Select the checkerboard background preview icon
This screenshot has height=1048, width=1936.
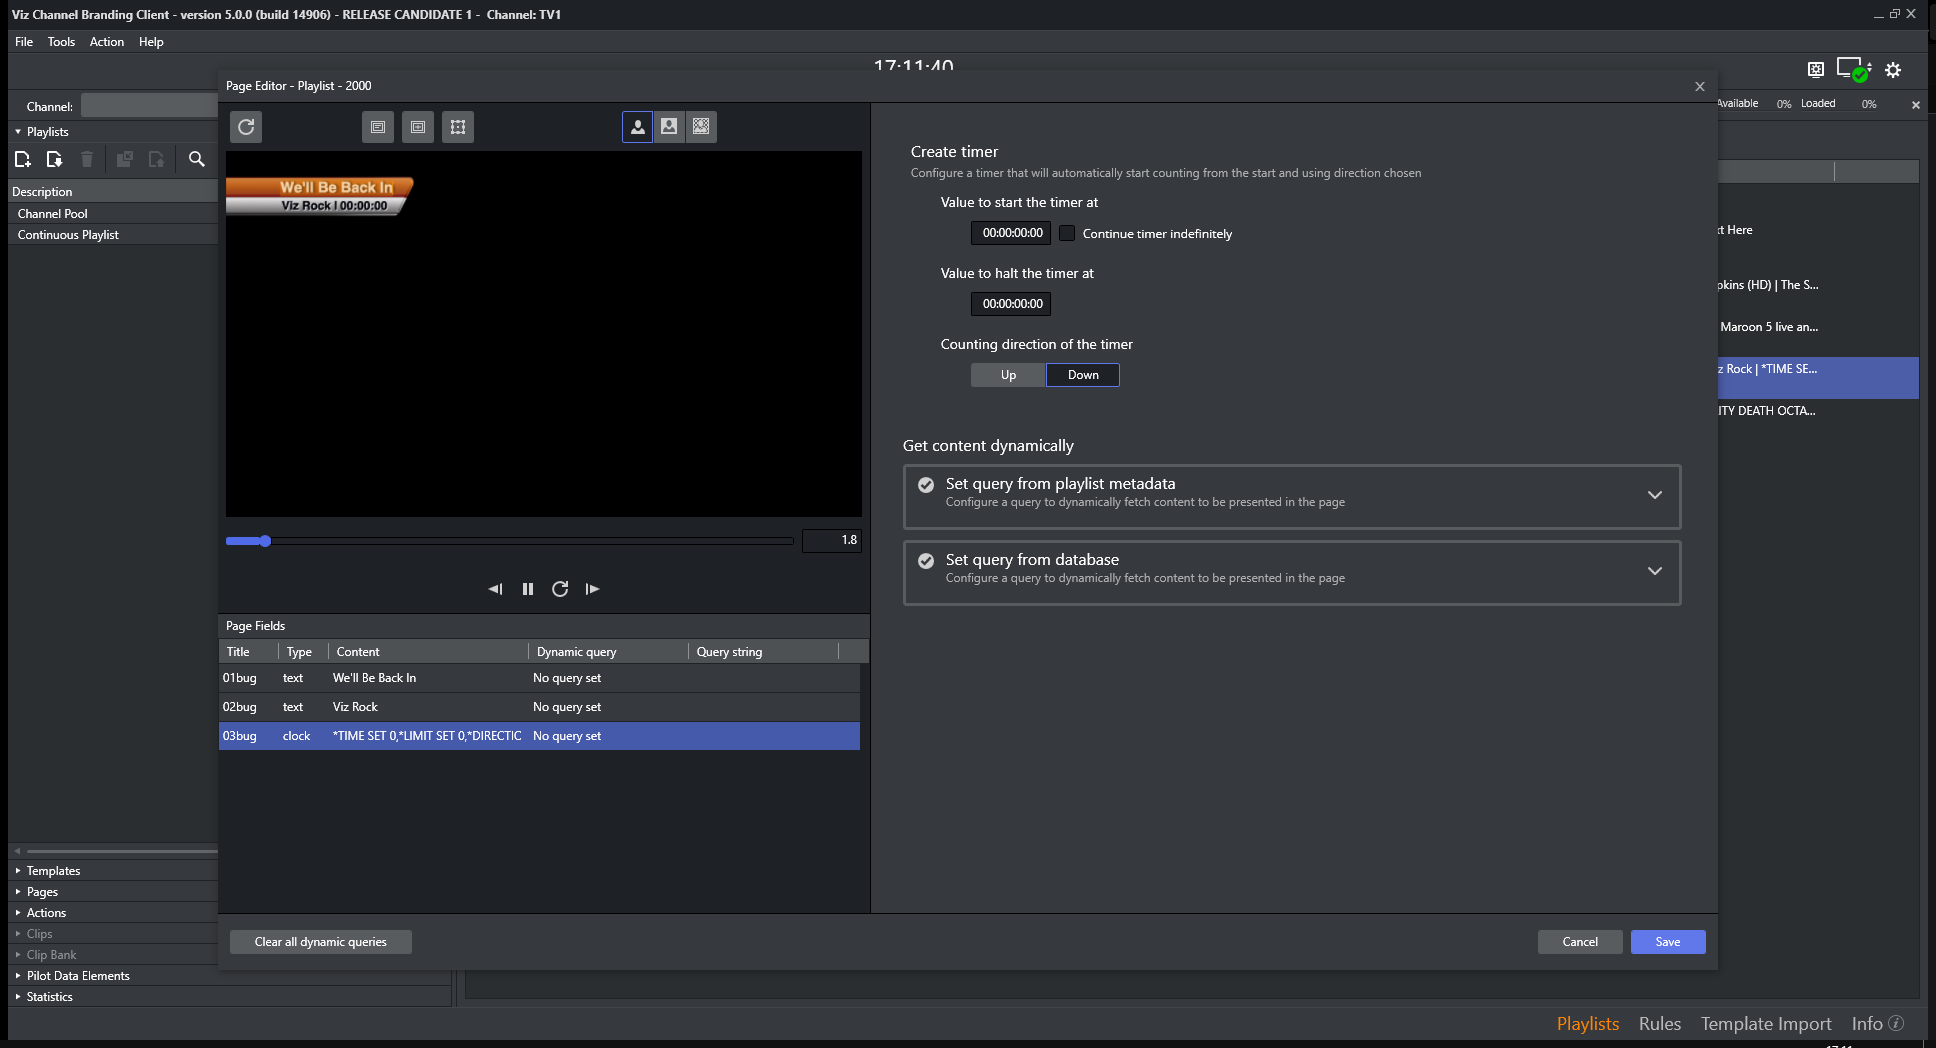pyautogui.click(x=701, y=127)
